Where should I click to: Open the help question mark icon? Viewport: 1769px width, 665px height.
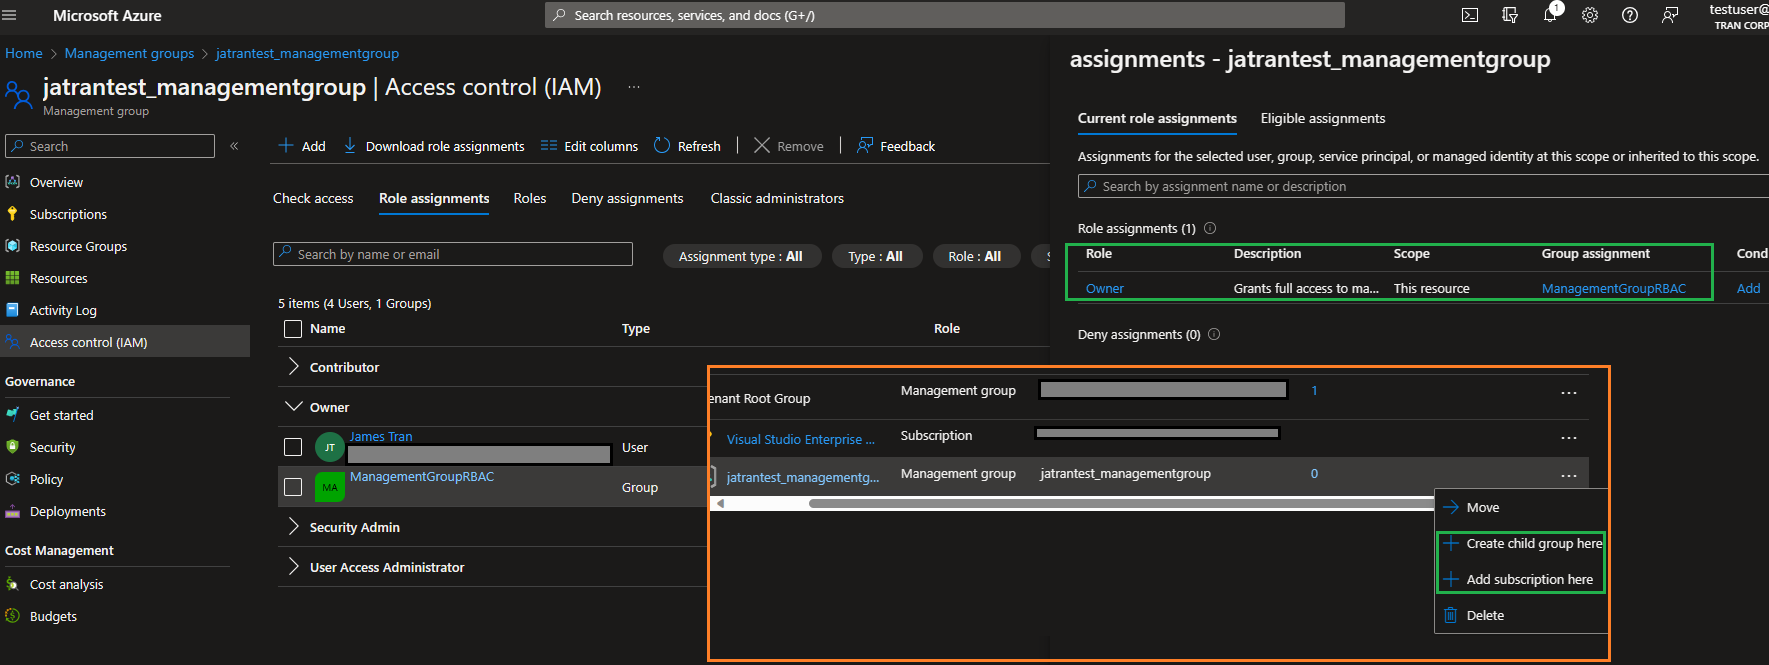click(1630, 15)
